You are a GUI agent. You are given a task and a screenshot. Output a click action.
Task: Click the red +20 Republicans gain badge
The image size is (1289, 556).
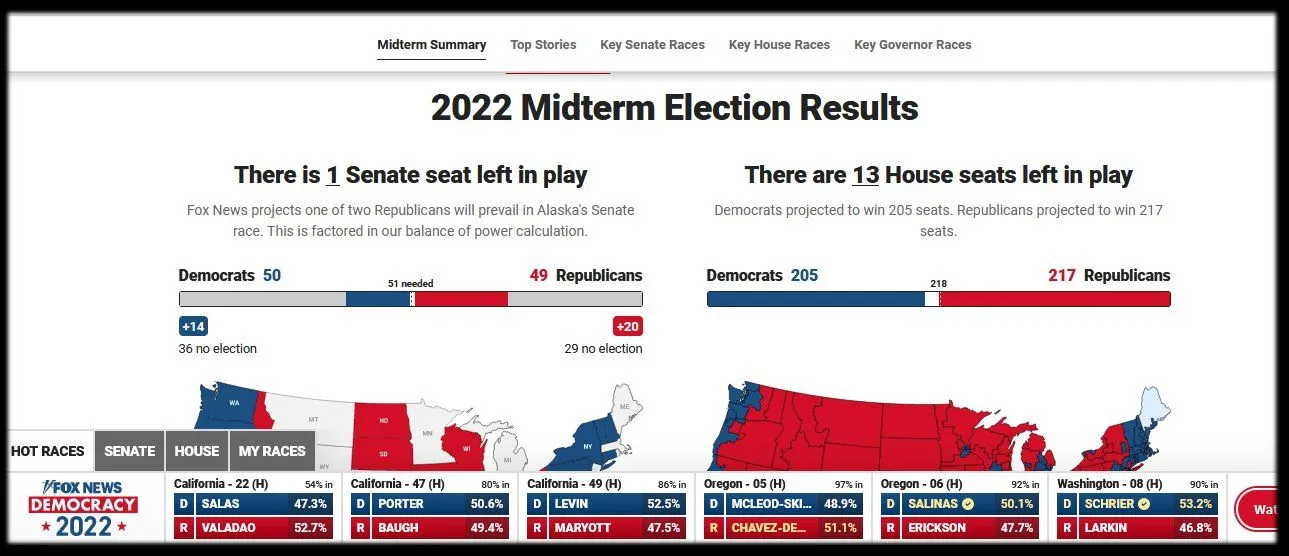[x=627, y=326]
